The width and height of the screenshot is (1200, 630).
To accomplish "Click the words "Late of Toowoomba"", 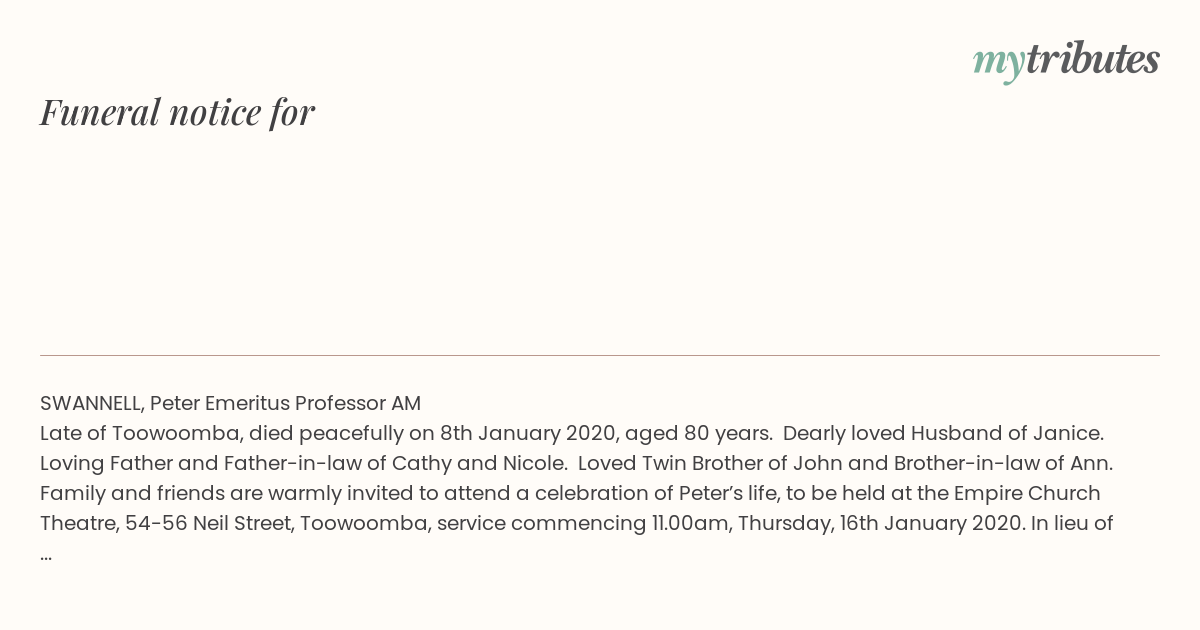I will [138, 433].
